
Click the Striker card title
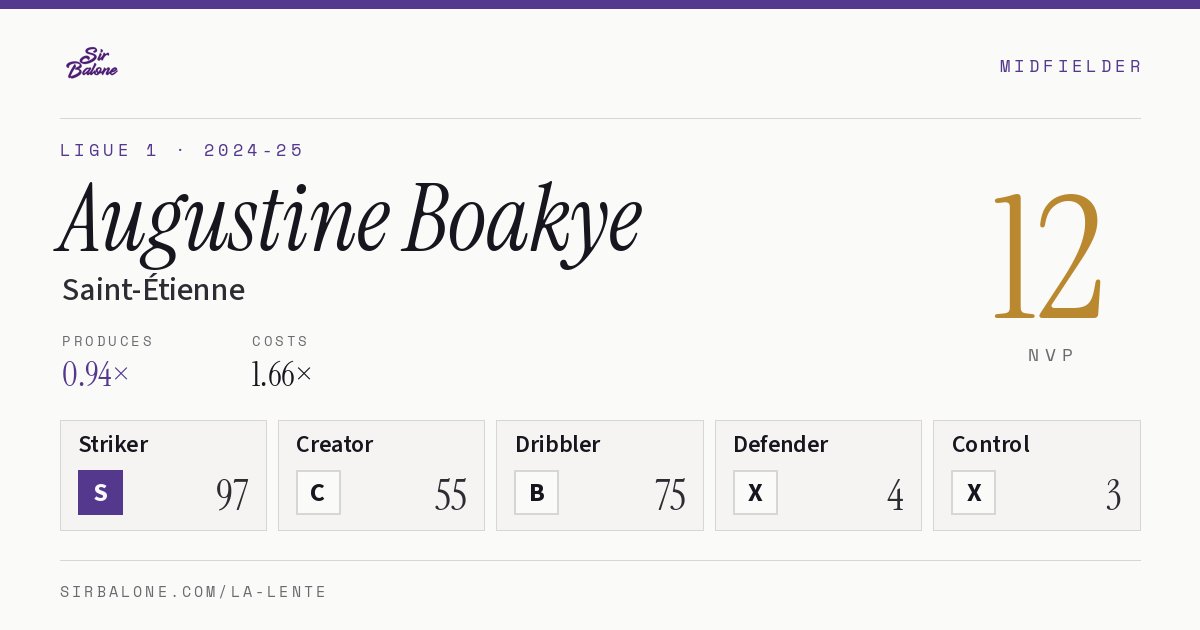113,444
